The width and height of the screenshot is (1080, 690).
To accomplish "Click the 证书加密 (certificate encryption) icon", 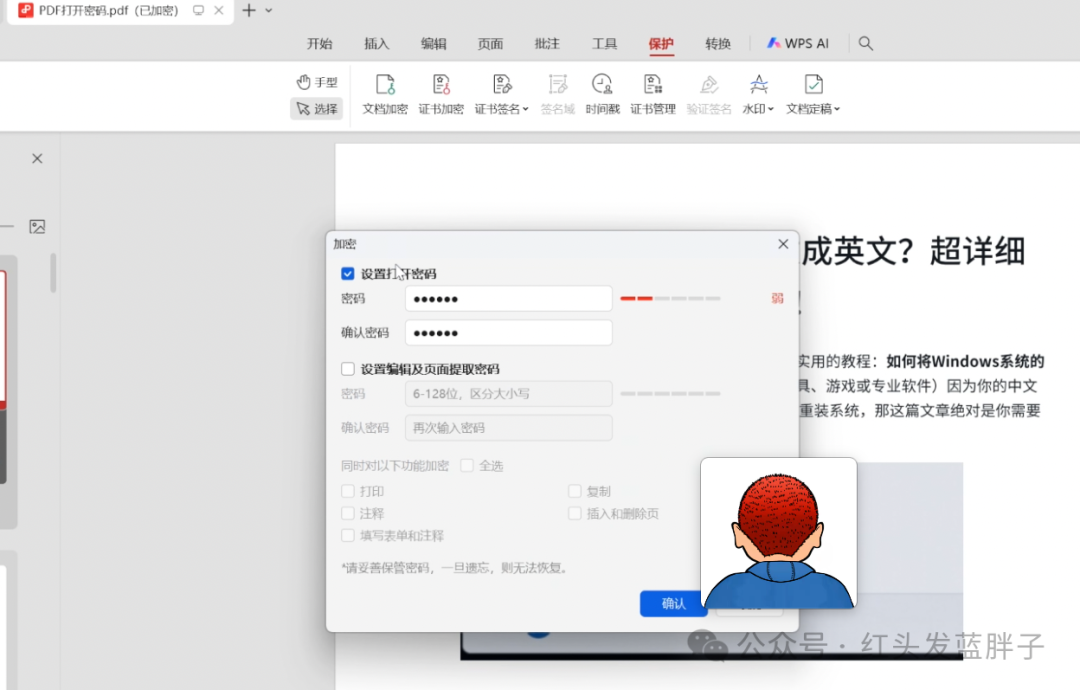I will tap(440, 86).
